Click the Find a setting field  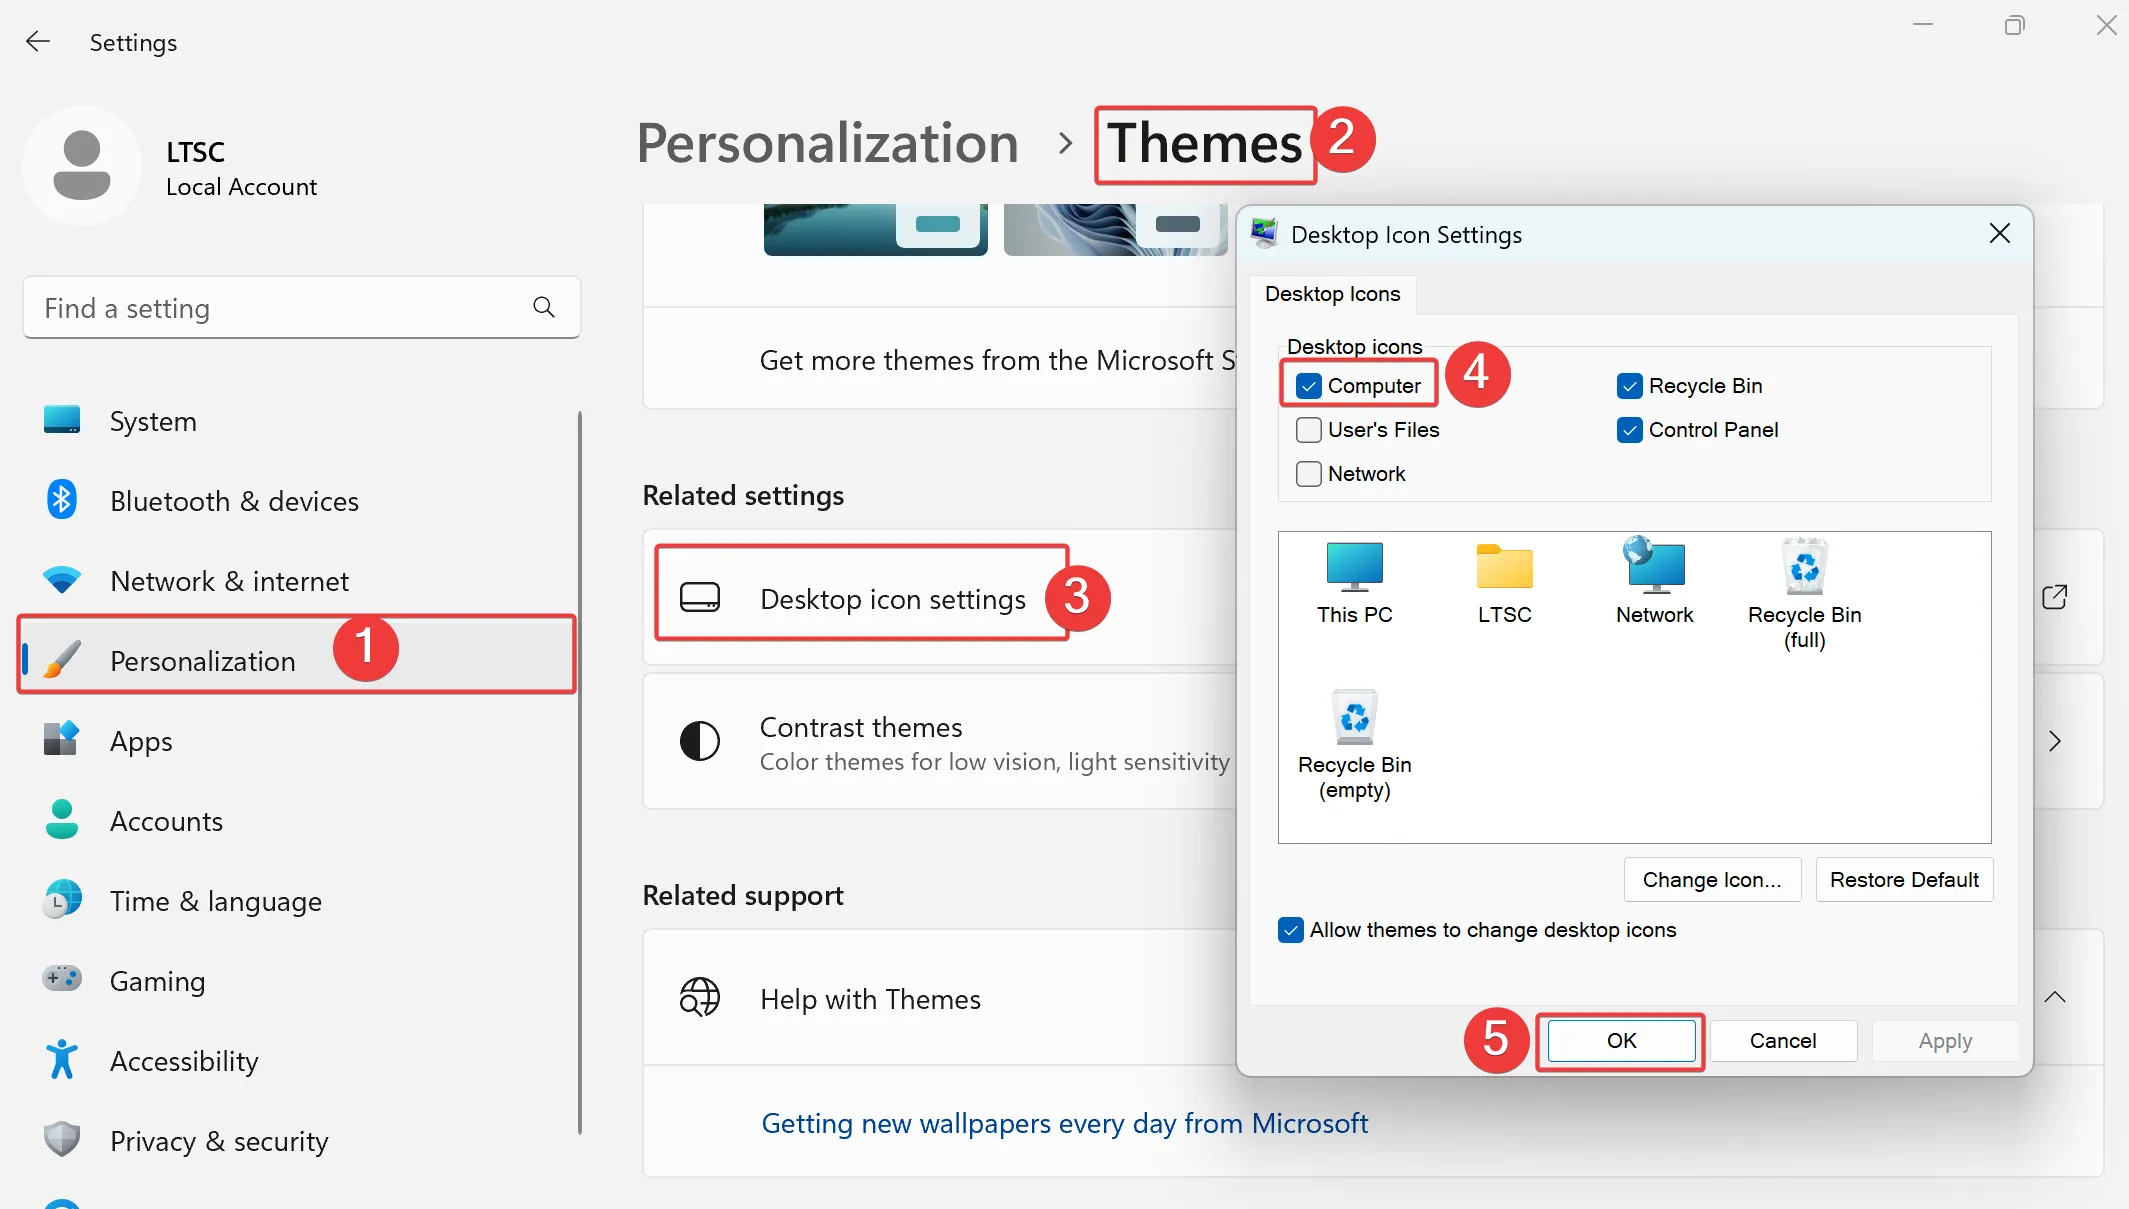click(x=280, y=308)
